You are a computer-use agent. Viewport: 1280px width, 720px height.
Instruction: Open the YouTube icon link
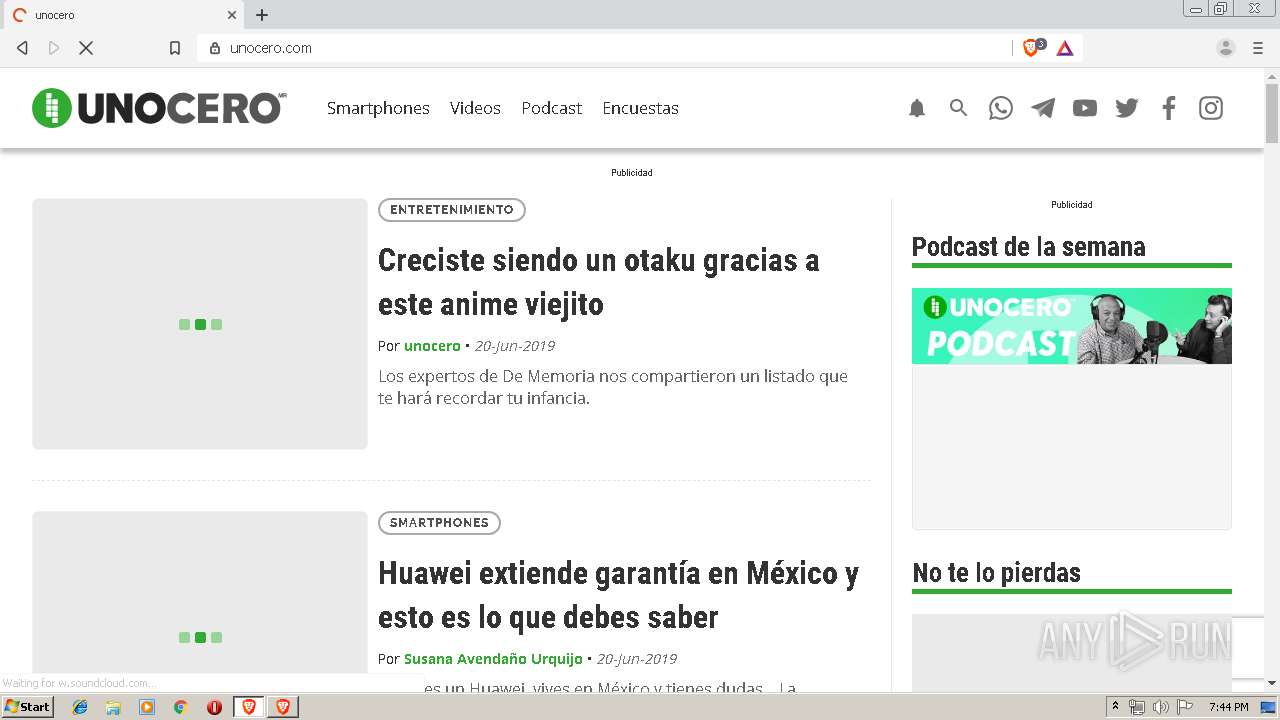click(x=1085, y=108)
